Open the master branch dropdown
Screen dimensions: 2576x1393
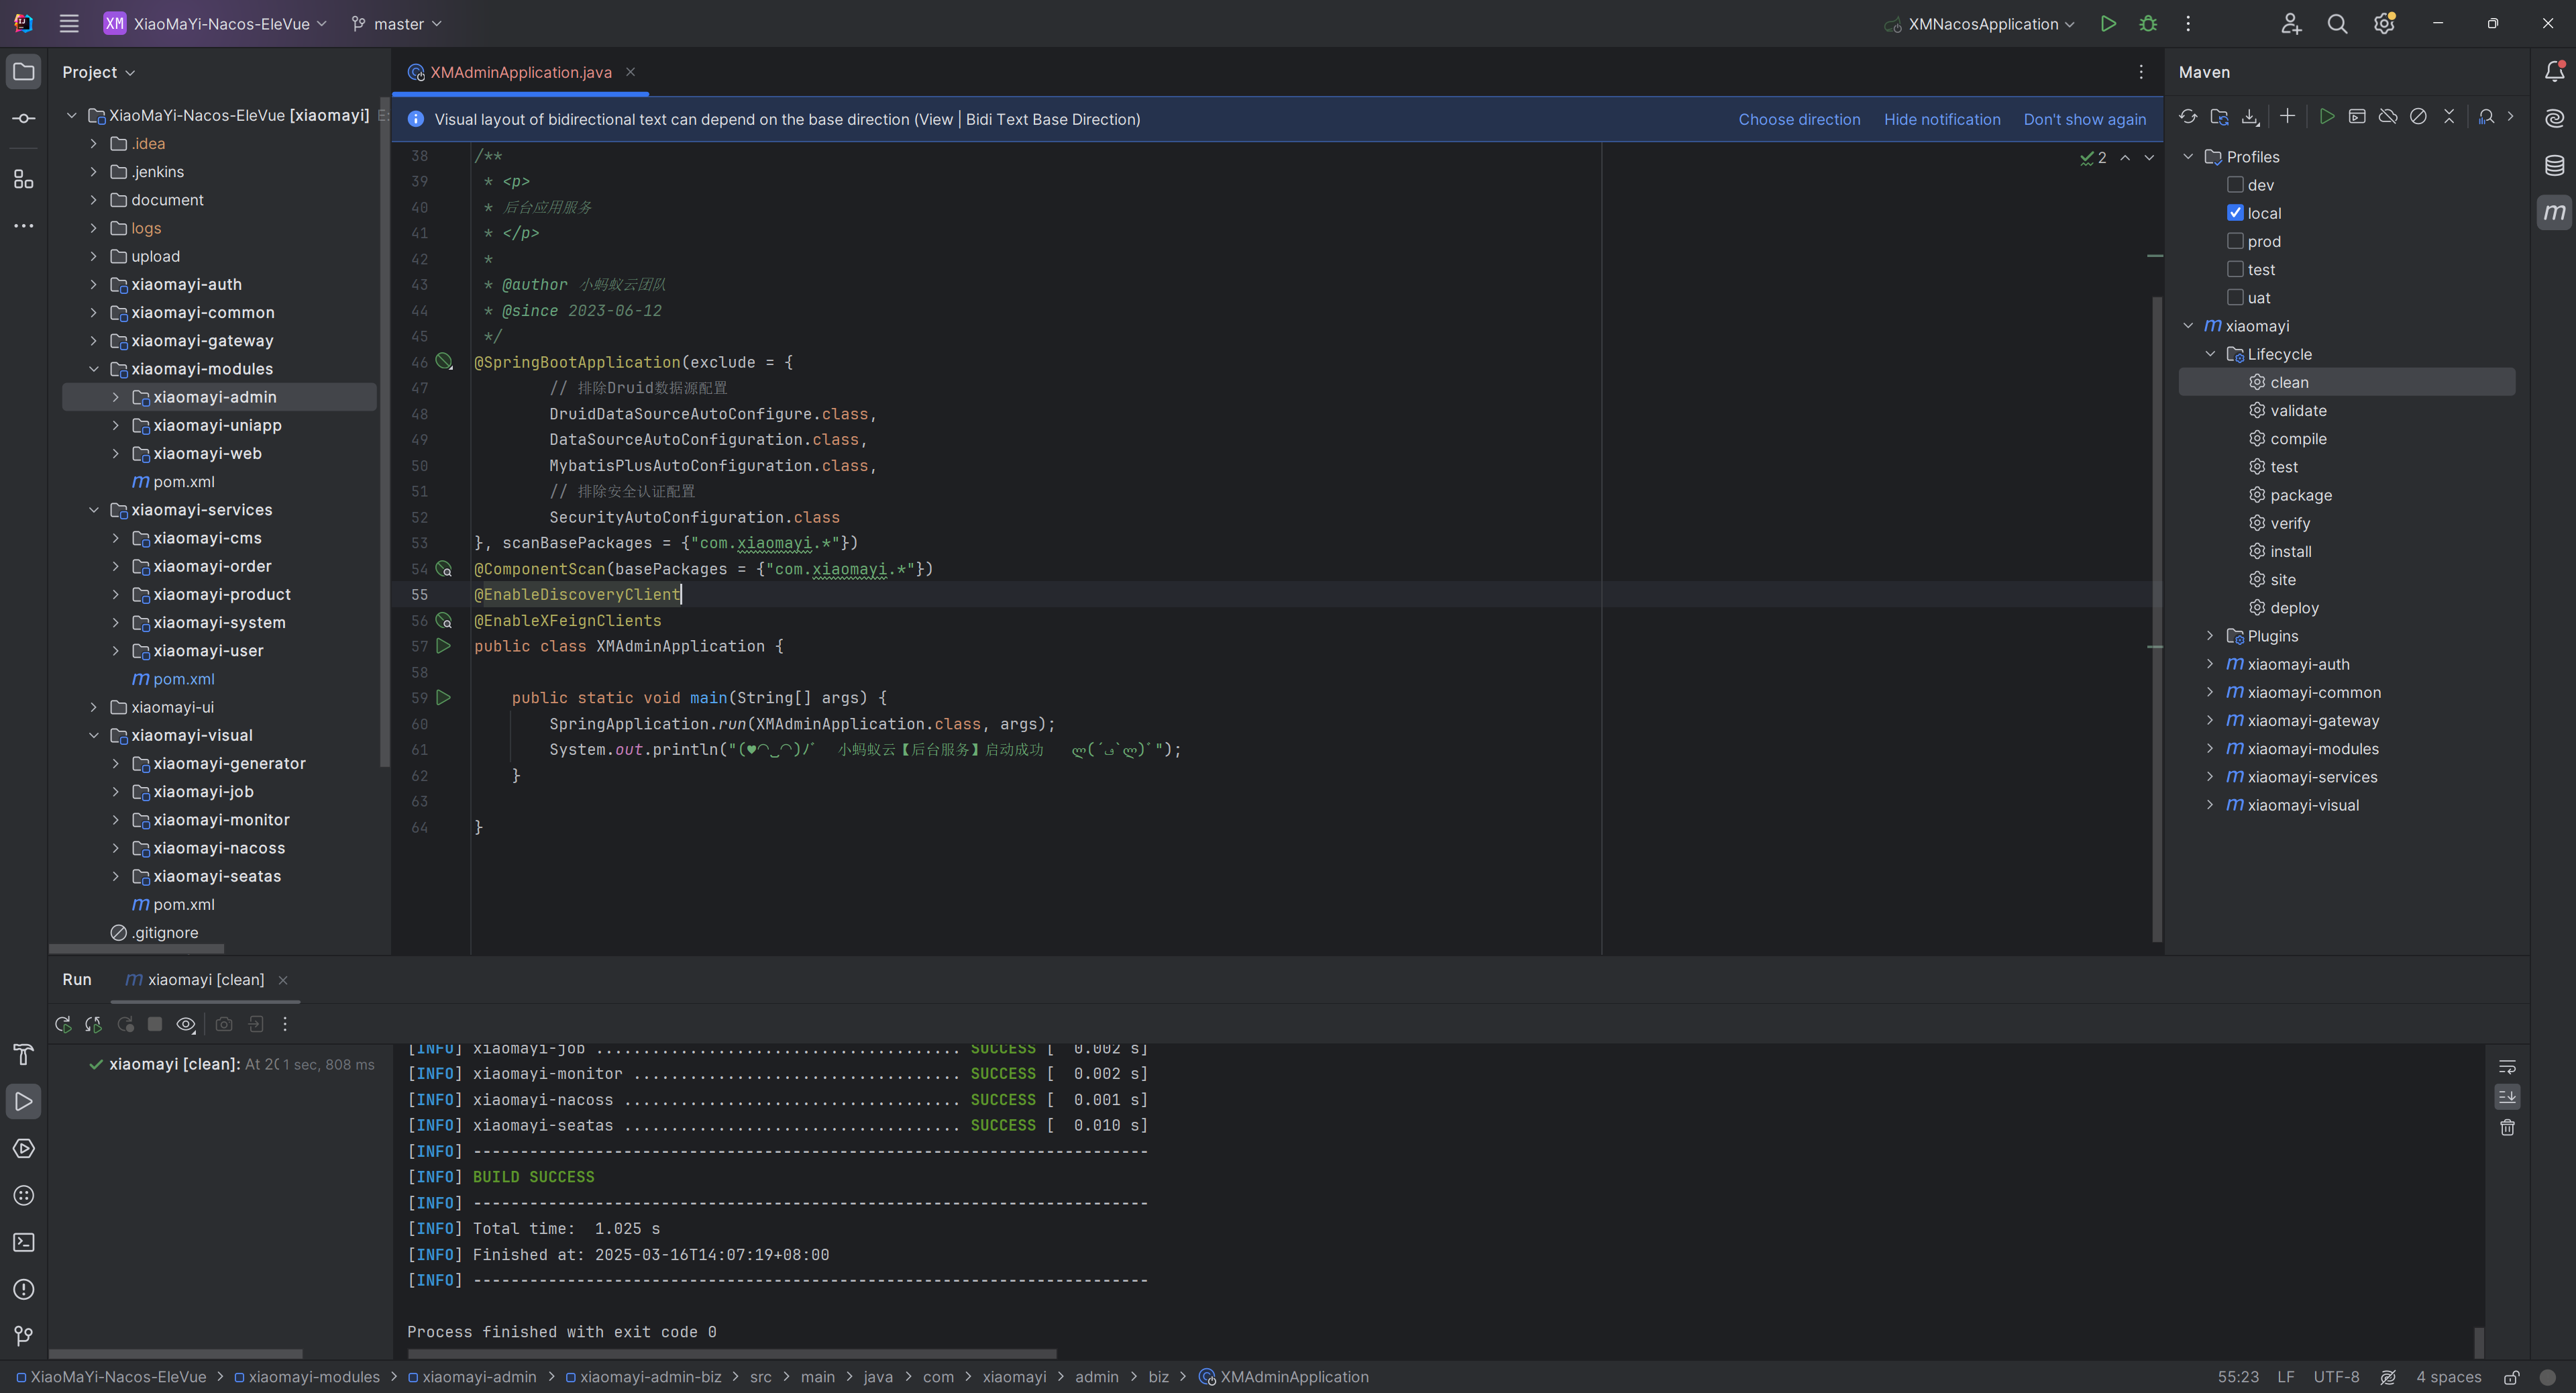[396, 24]
